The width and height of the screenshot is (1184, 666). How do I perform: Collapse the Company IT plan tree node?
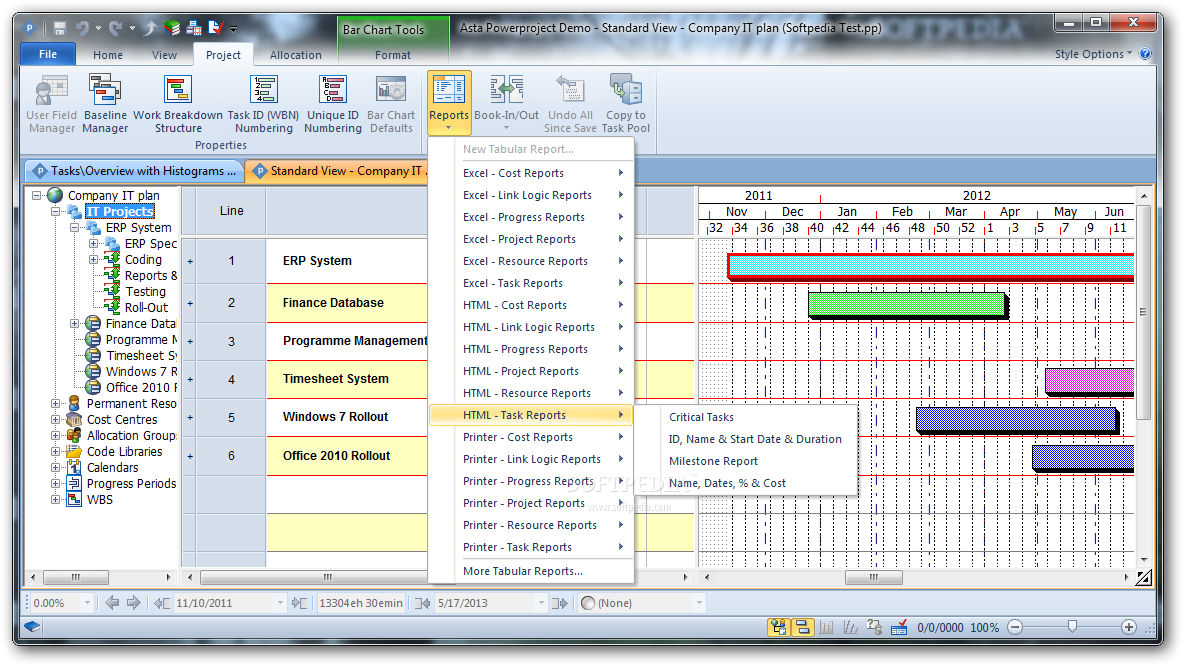[36, 195]
